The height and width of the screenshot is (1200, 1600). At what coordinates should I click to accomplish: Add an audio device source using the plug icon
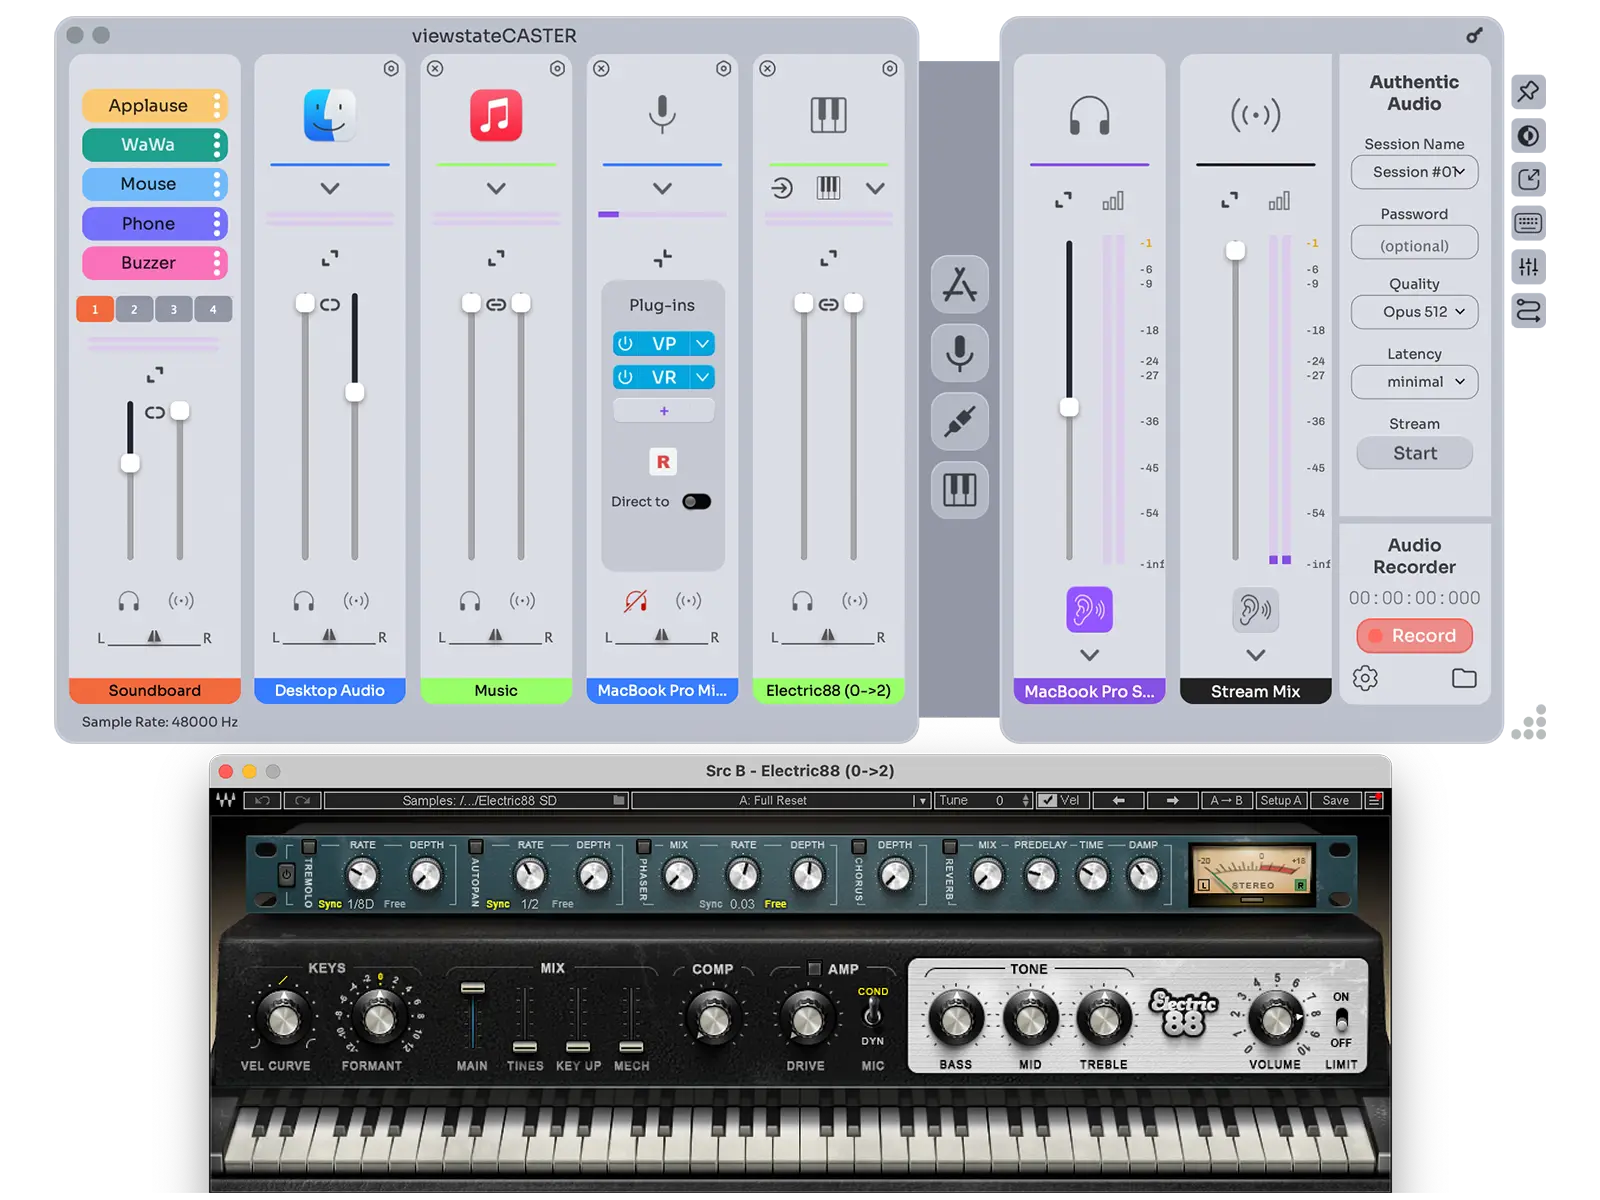959,420
